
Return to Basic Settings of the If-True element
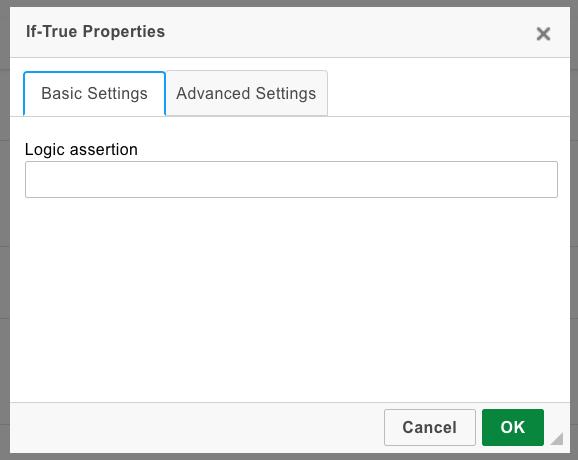tap(94, 94)
